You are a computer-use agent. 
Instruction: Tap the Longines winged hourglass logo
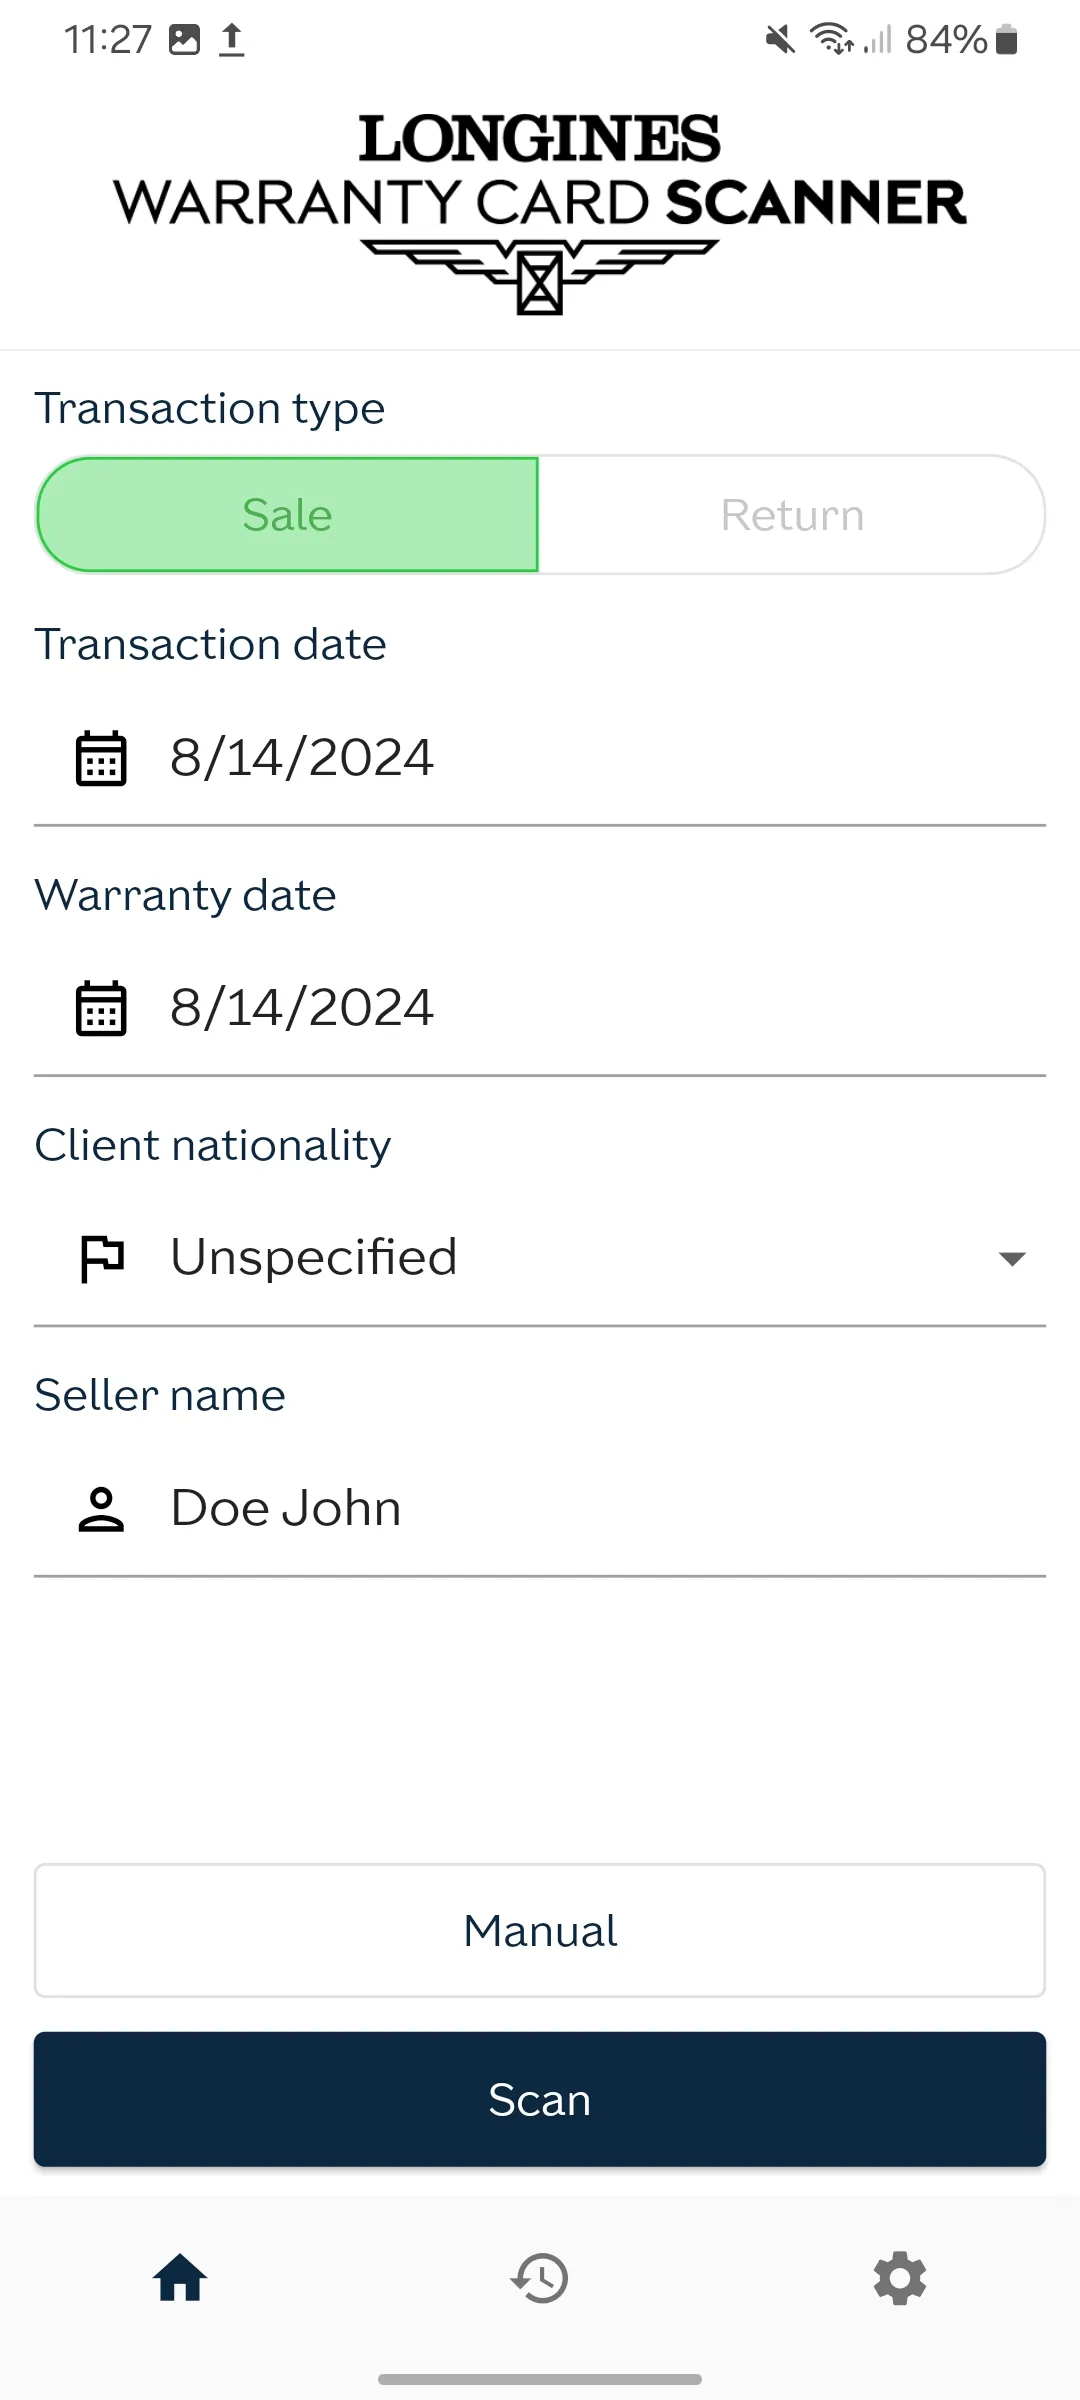540,275
